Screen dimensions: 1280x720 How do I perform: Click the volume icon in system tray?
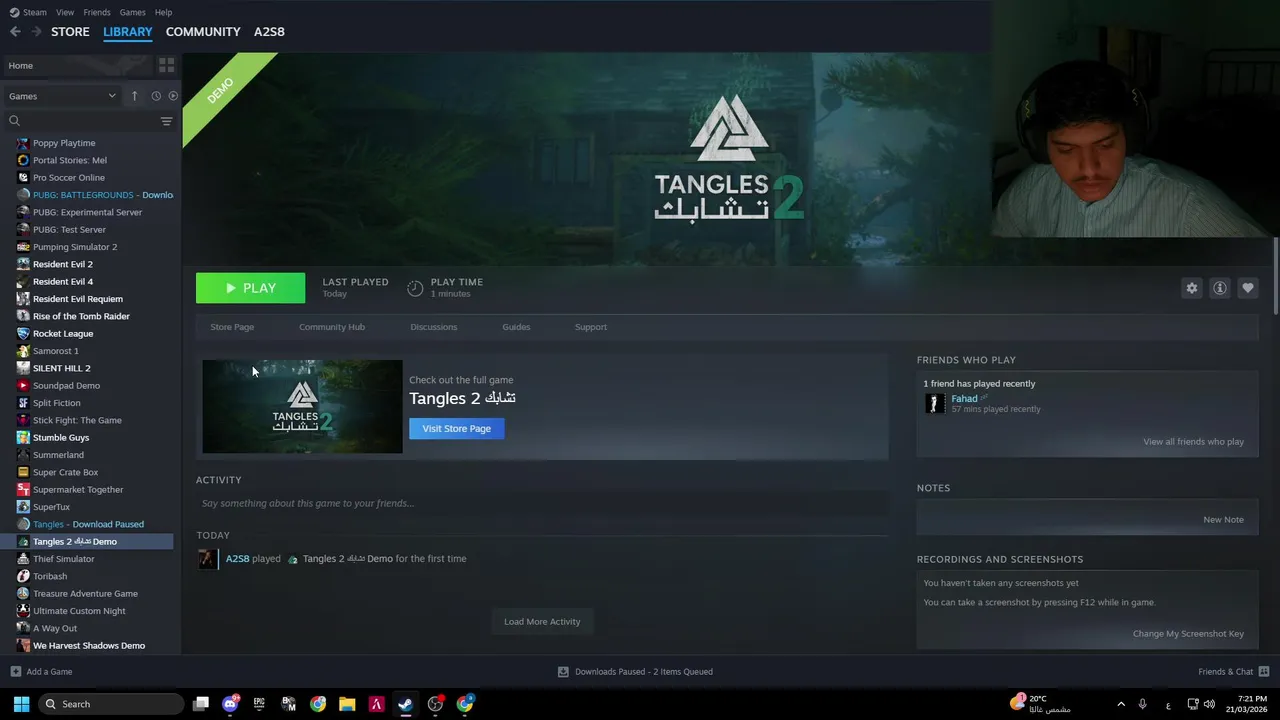click(1211, 704)
